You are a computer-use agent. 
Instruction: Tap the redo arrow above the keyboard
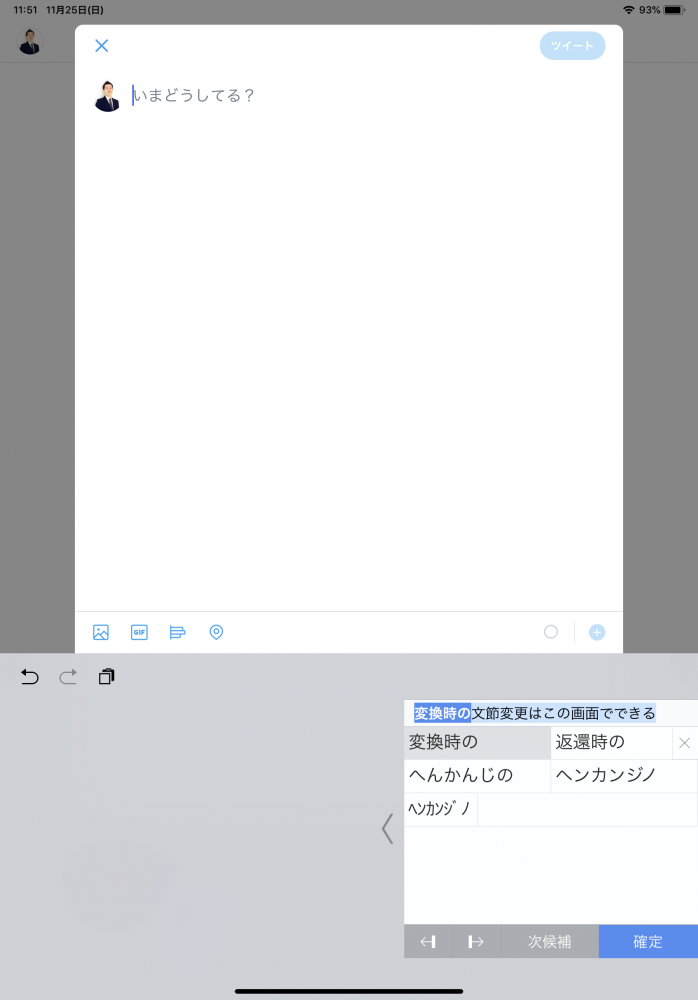click(68, 677)
